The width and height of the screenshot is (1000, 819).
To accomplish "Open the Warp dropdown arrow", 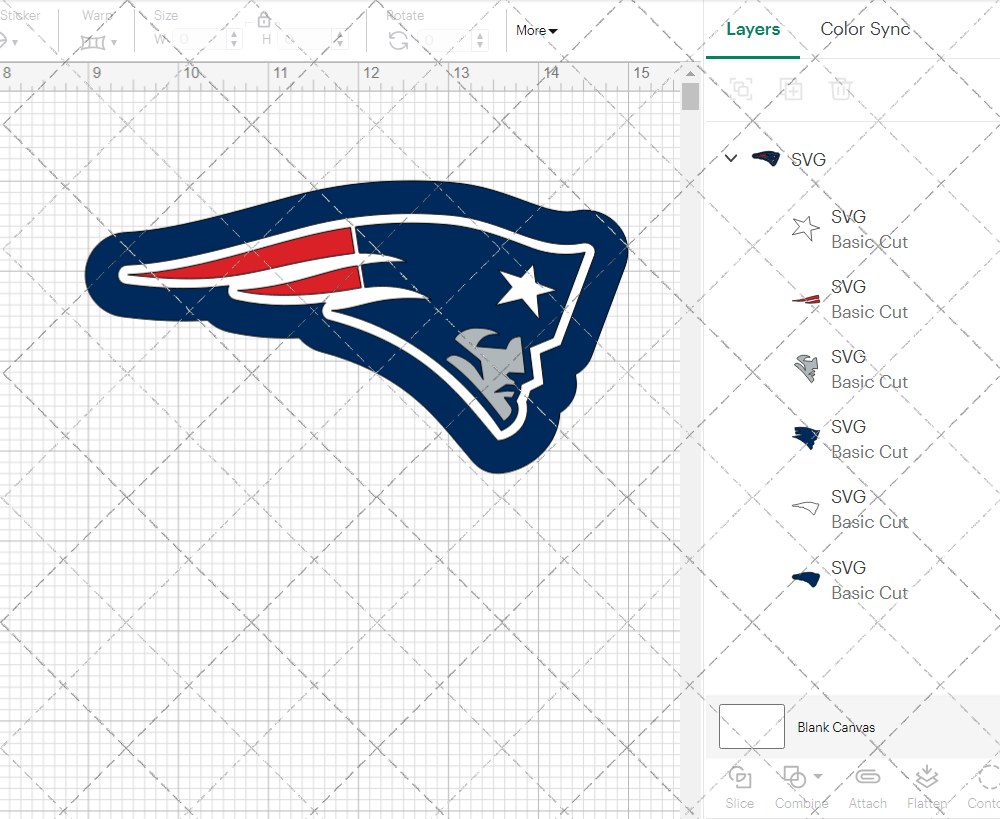I will coord(114,42).
